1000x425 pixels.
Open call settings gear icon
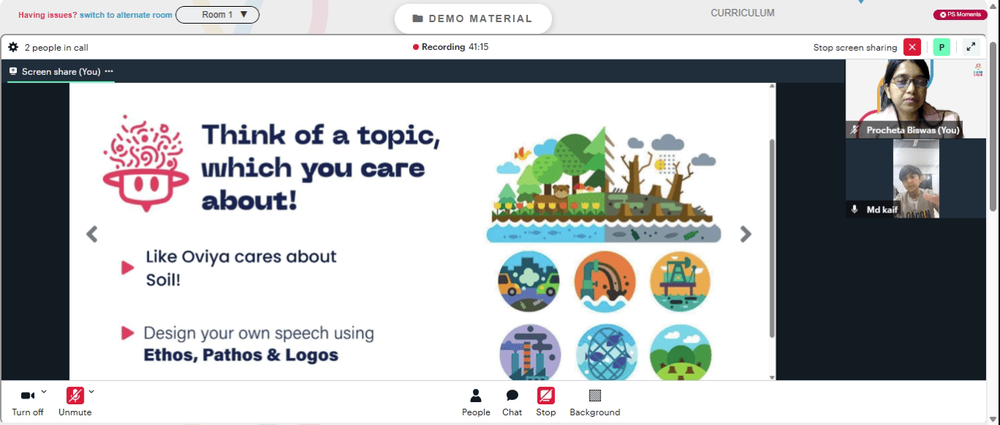[x=13, y=47]
